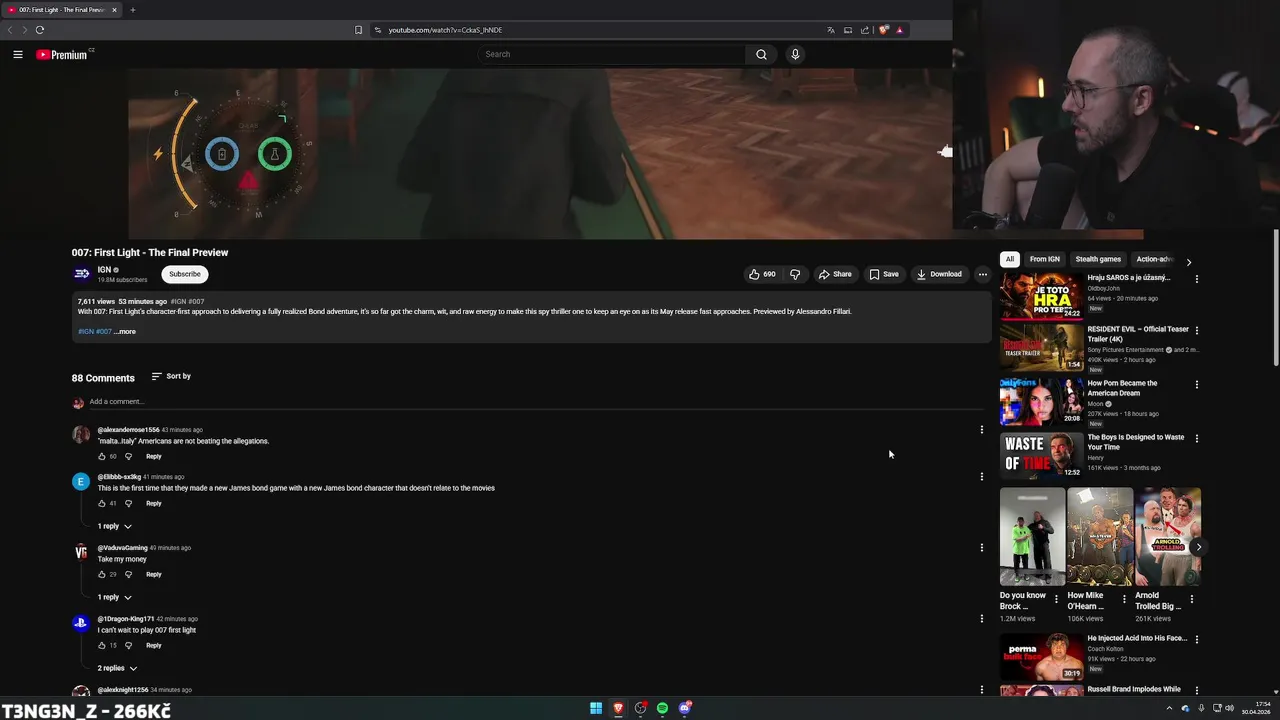Open the @VaduvaGaming commenter profile
This screenshot has height=720, width=1280.
[81, 552]
